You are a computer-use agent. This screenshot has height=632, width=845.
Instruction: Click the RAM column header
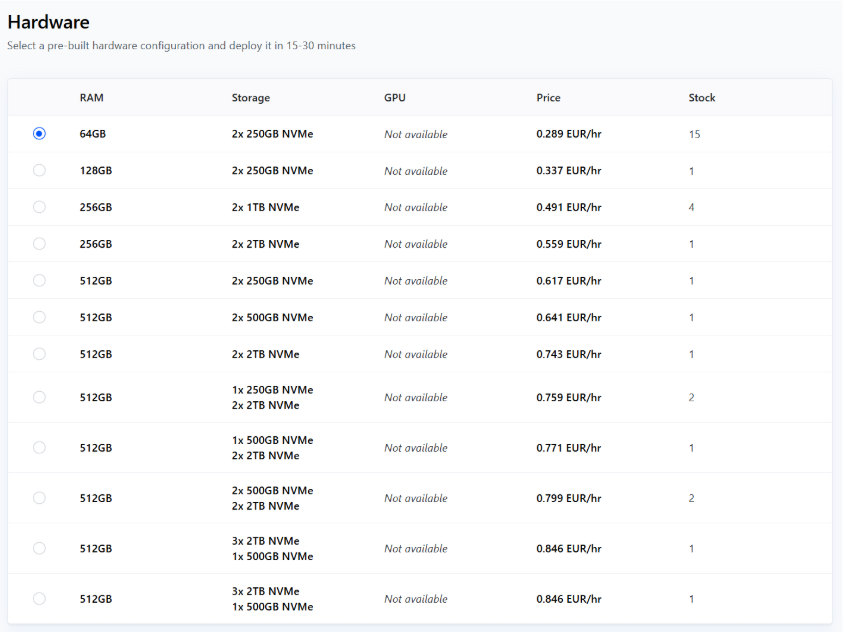91,98
